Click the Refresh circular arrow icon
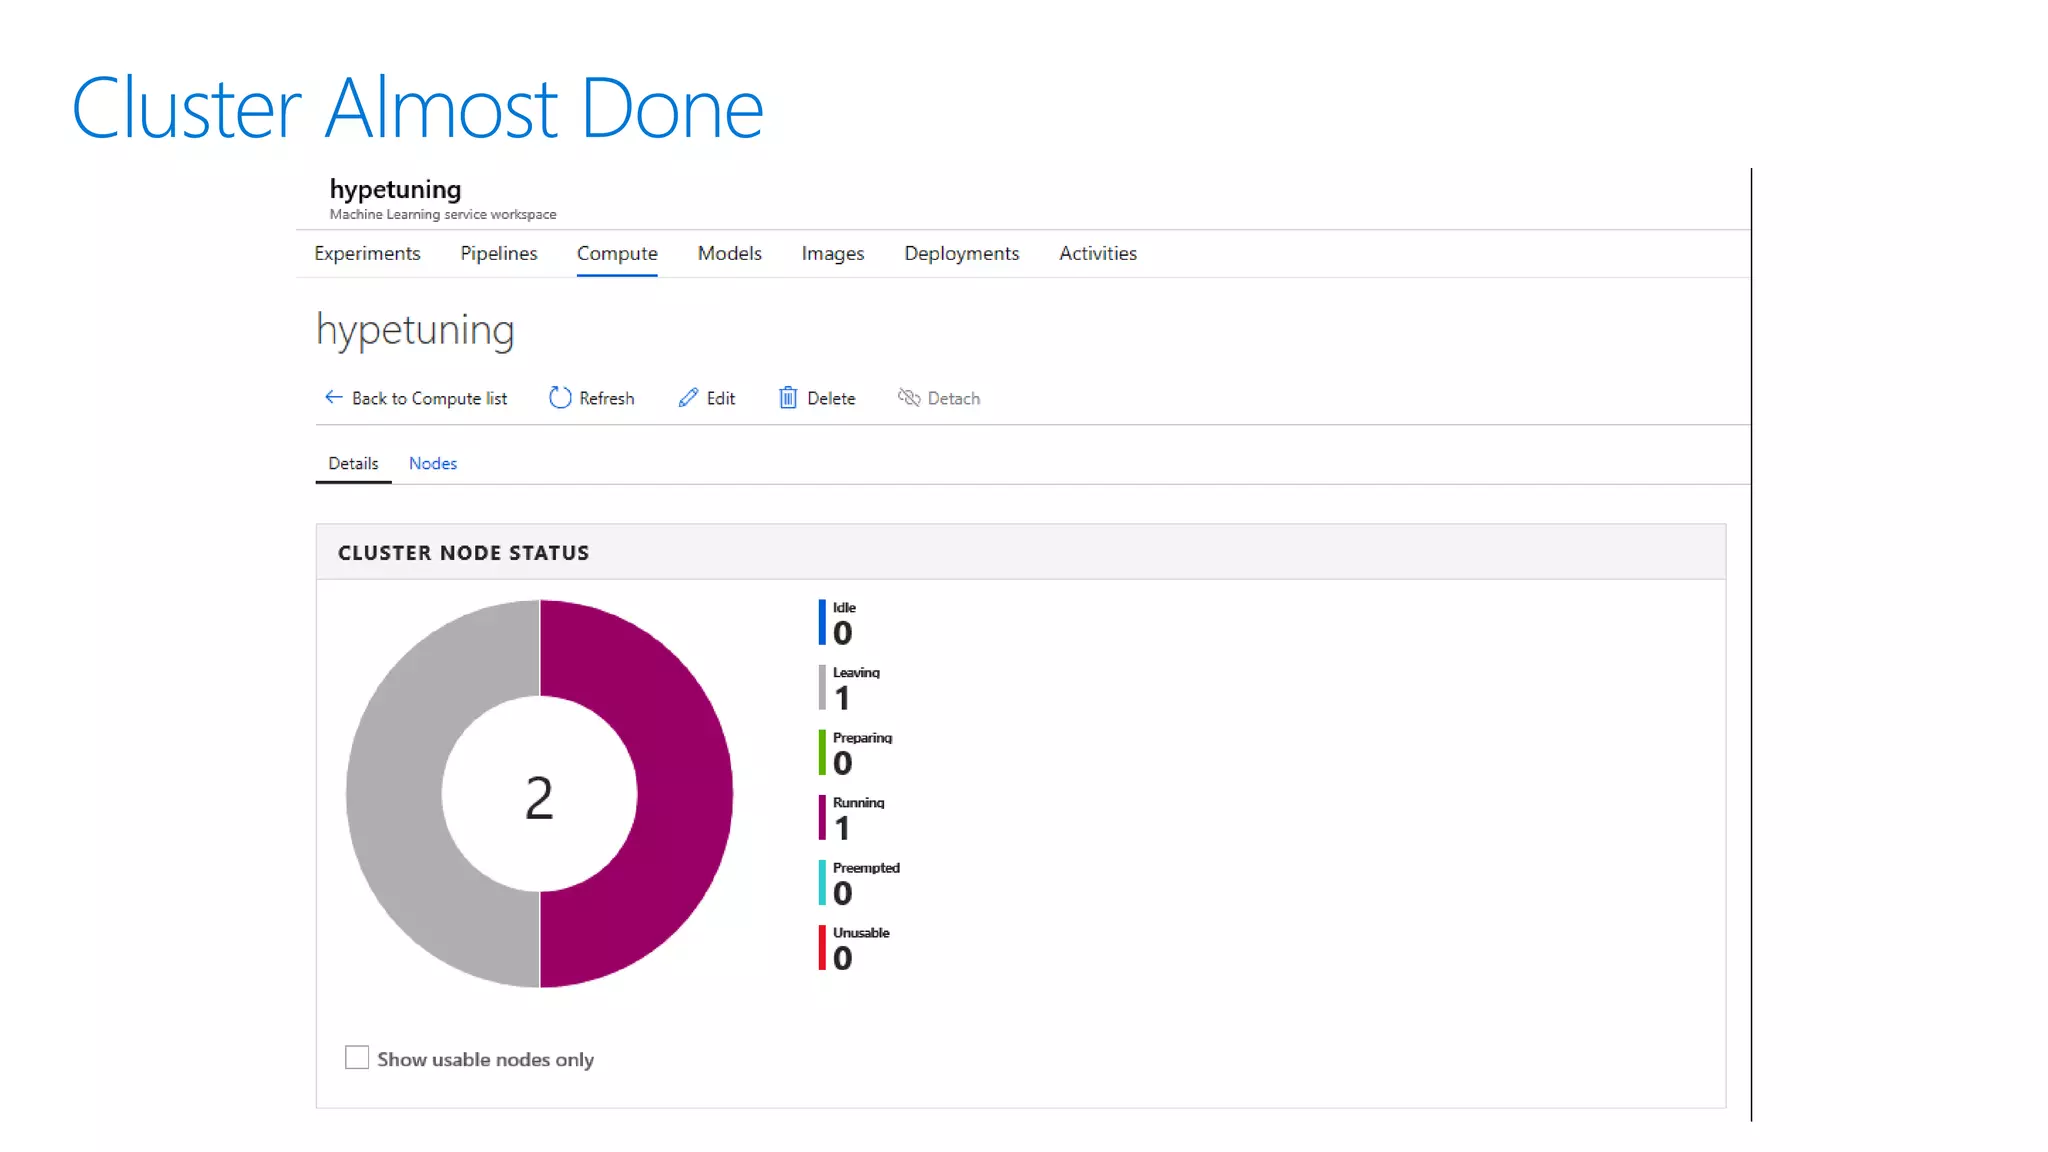The image size is (2048, 1152). (x=560, y=398)
